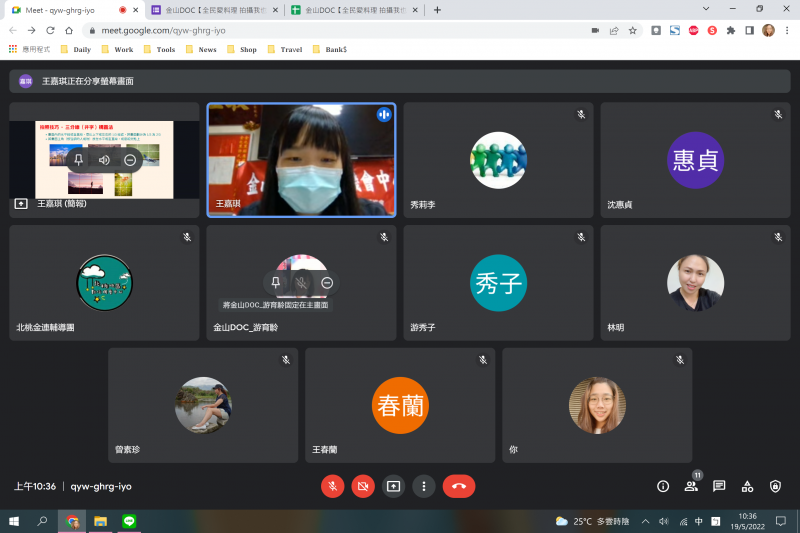Open more options three-dot menu in Meet
The width and height of the screenshot is (800, 533).
click(x=423, y=486)
